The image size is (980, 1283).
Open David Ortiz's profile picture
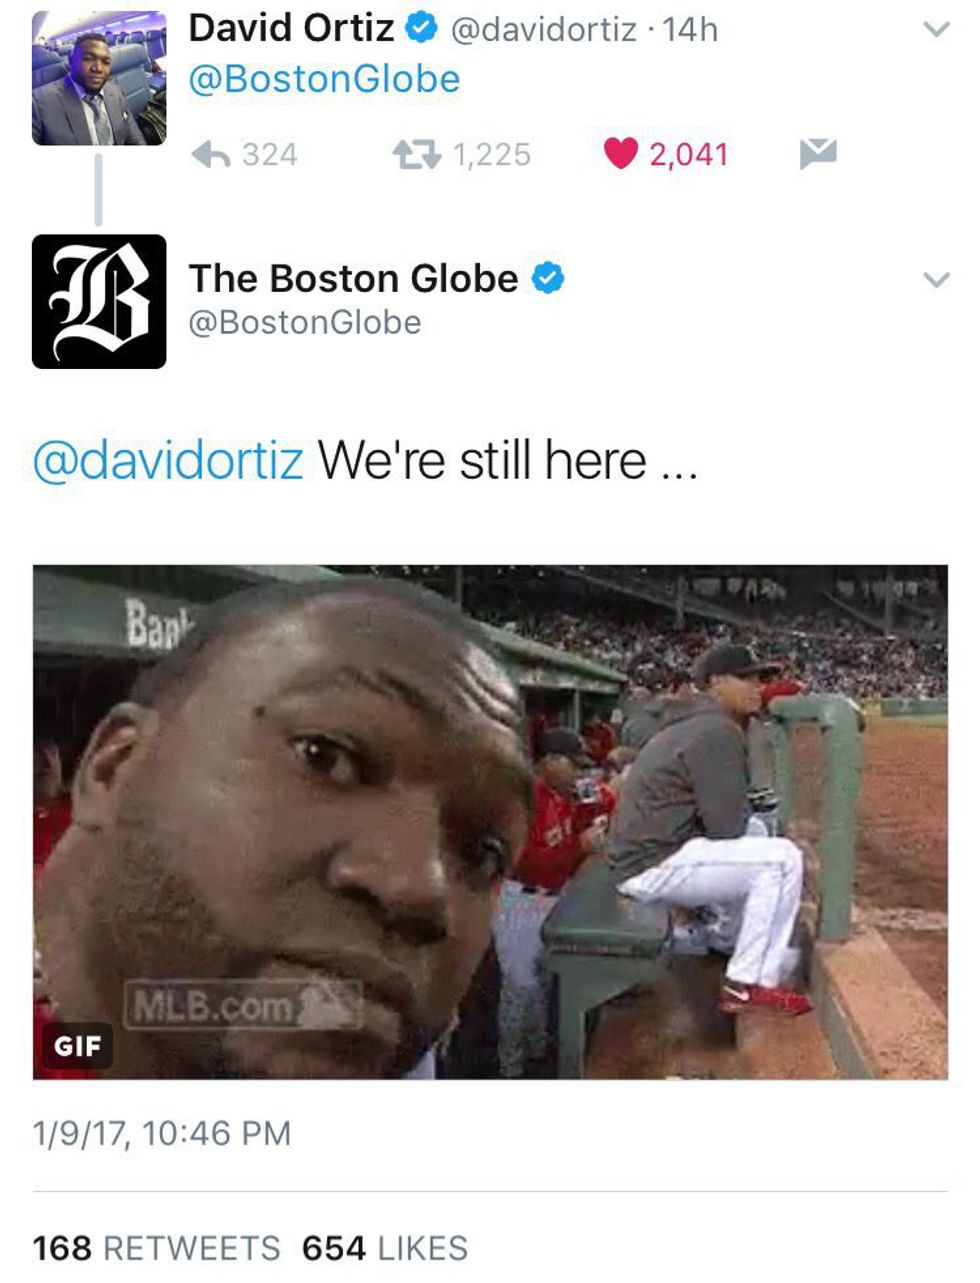[x=99, y=78]
